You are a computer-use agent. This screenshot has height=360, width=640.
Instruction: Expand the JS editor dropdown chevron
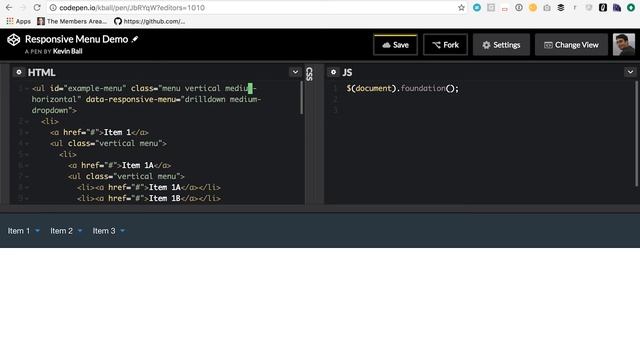tap(630, 72)
